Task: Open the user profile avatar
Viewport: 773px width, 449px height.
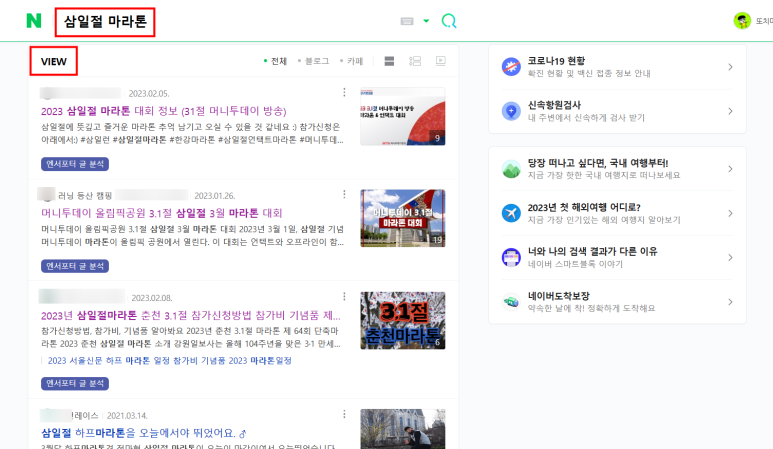Action: pyautogui.click(x=742, y=21)
